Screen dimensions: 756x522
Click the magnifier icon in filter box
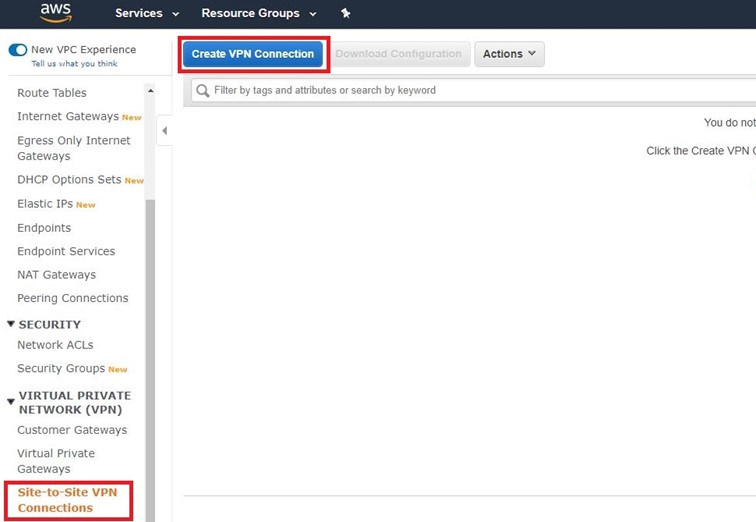click(203, 90)
